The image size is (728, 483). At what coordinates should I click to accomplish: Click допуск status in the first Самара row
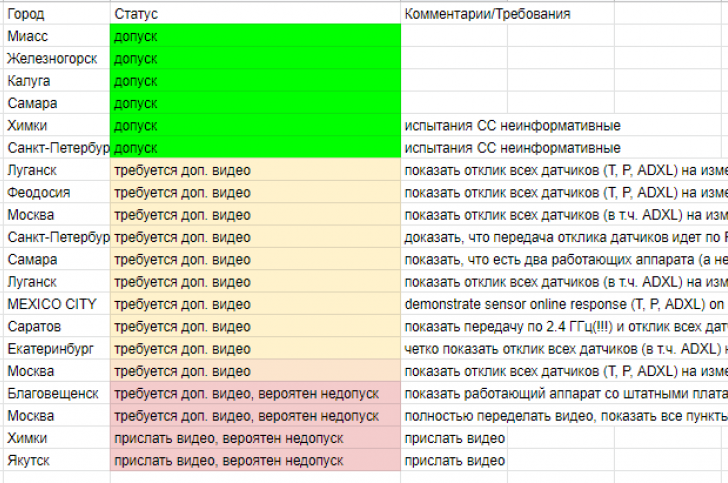(x=255, y=103)
